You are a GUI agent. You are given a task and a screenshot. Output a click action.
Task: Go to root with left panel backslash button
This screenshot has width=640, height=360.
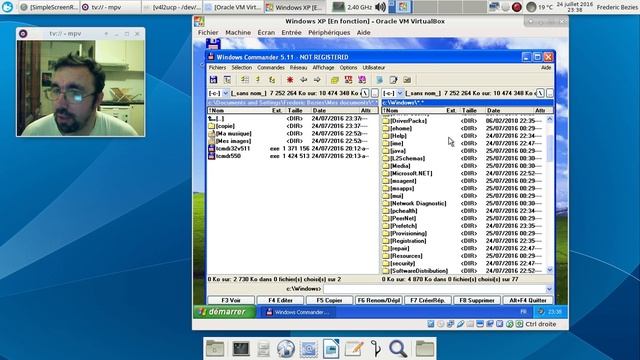[x=365, y=93]
